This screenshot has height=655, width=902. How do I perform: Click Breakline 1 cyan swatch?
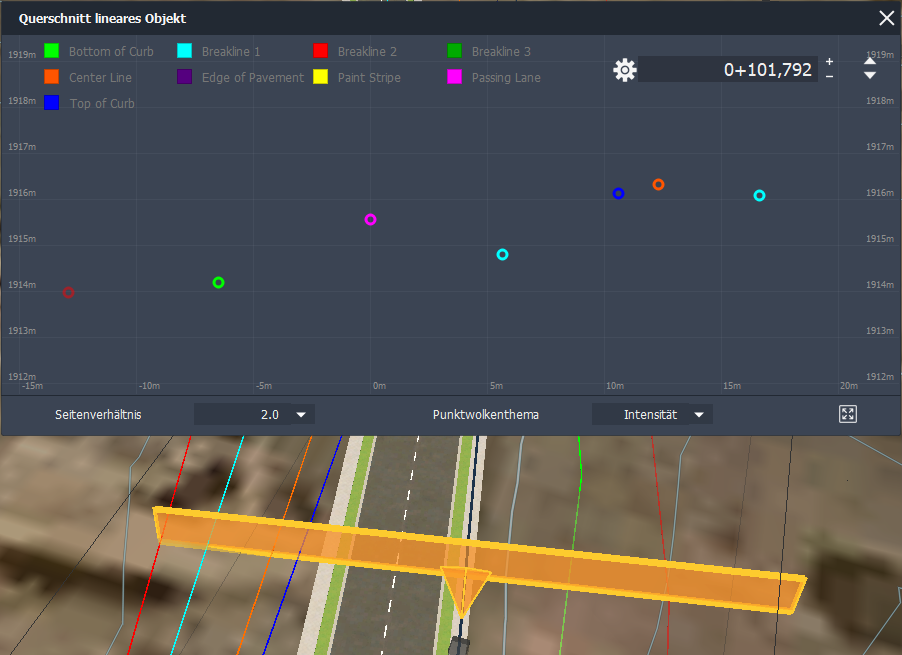(184, 51)
